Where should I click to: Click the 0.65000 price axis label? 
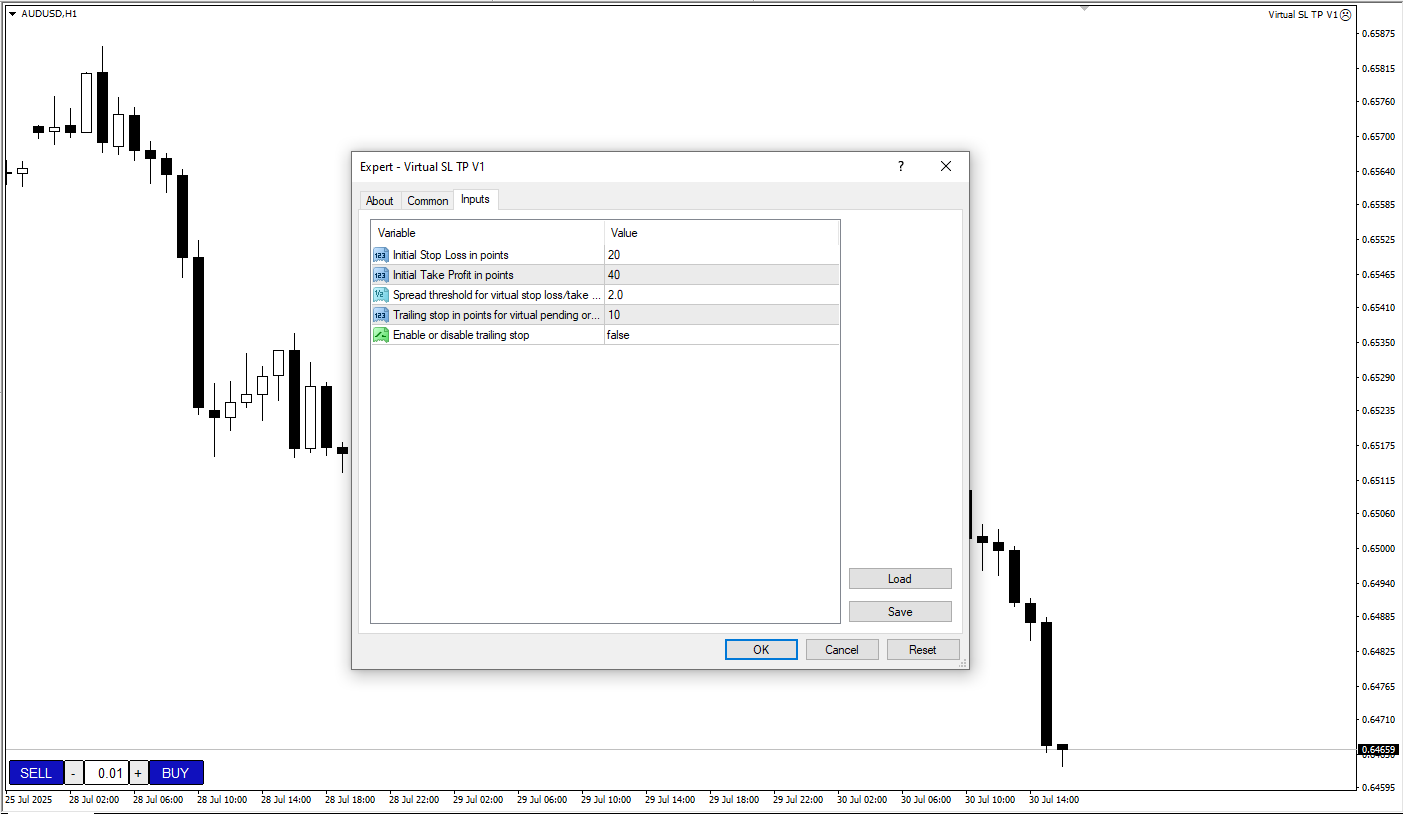click(1378, 549)
